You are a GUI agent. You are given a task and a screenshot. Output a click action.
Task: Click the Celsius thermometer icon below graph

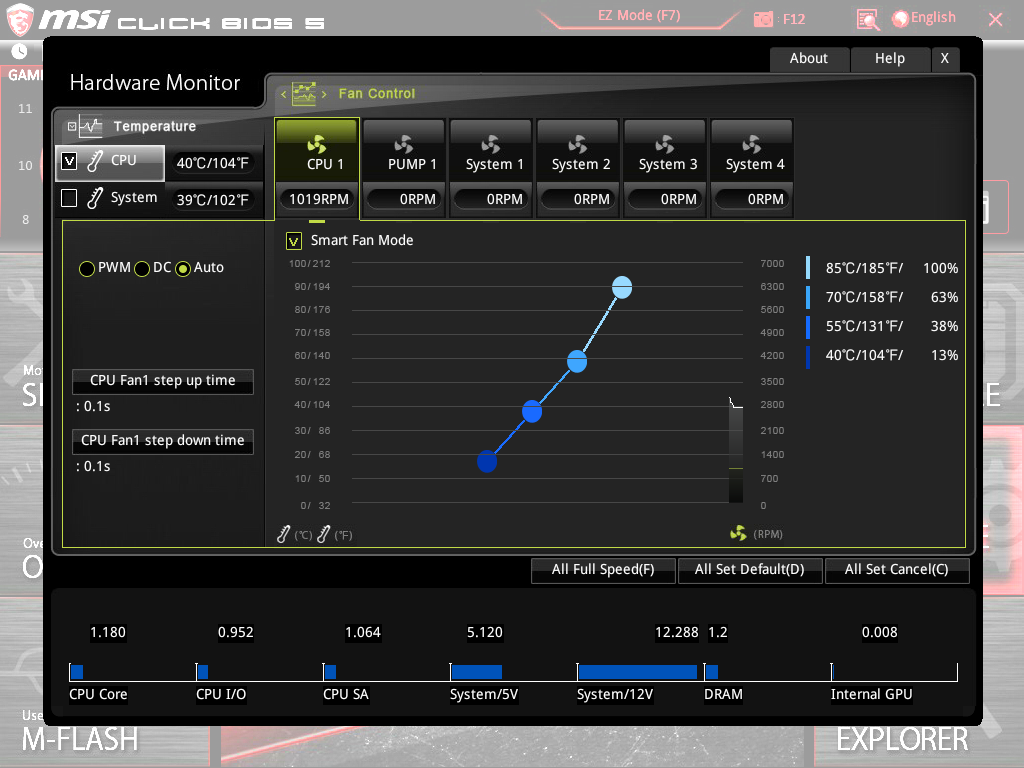click(x=283, y=534)
